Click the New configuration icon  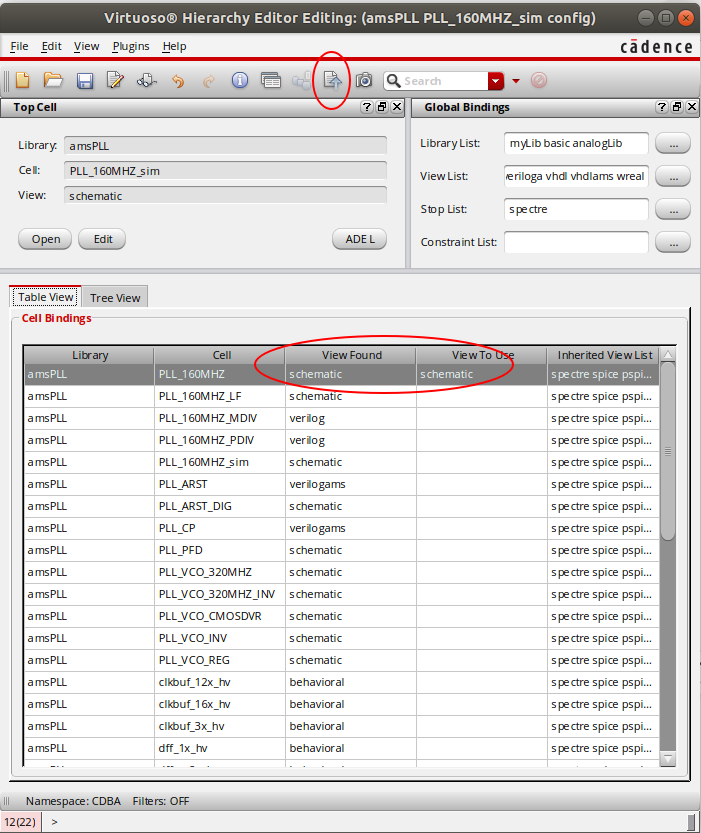click(22, 81)
